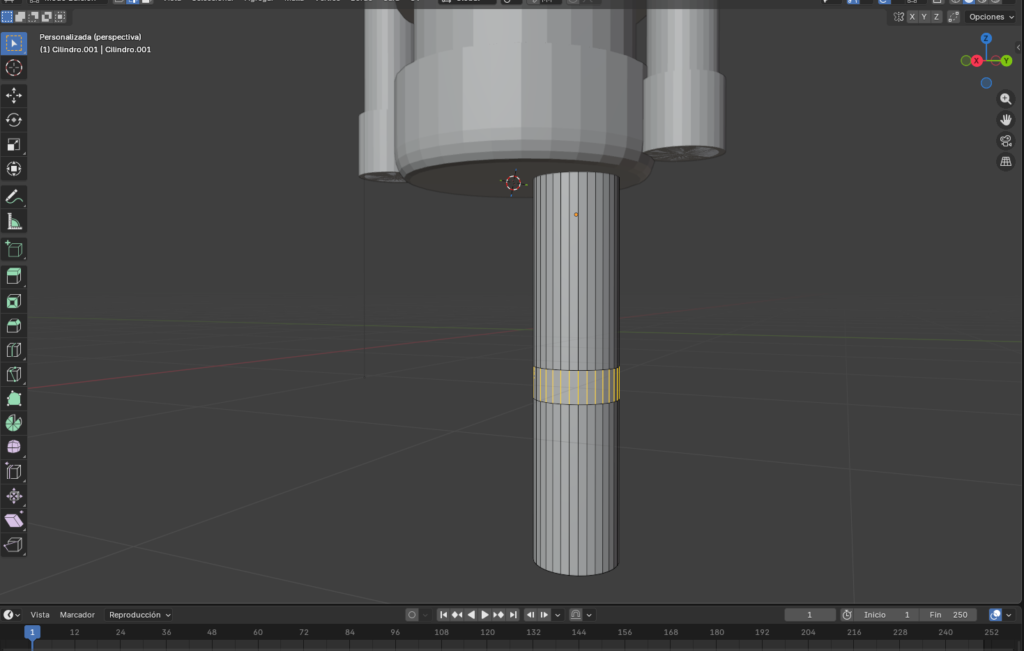1024x651 pixels.
Task: Open the Reproducción dropdown in the timeline
Action: 138,614
